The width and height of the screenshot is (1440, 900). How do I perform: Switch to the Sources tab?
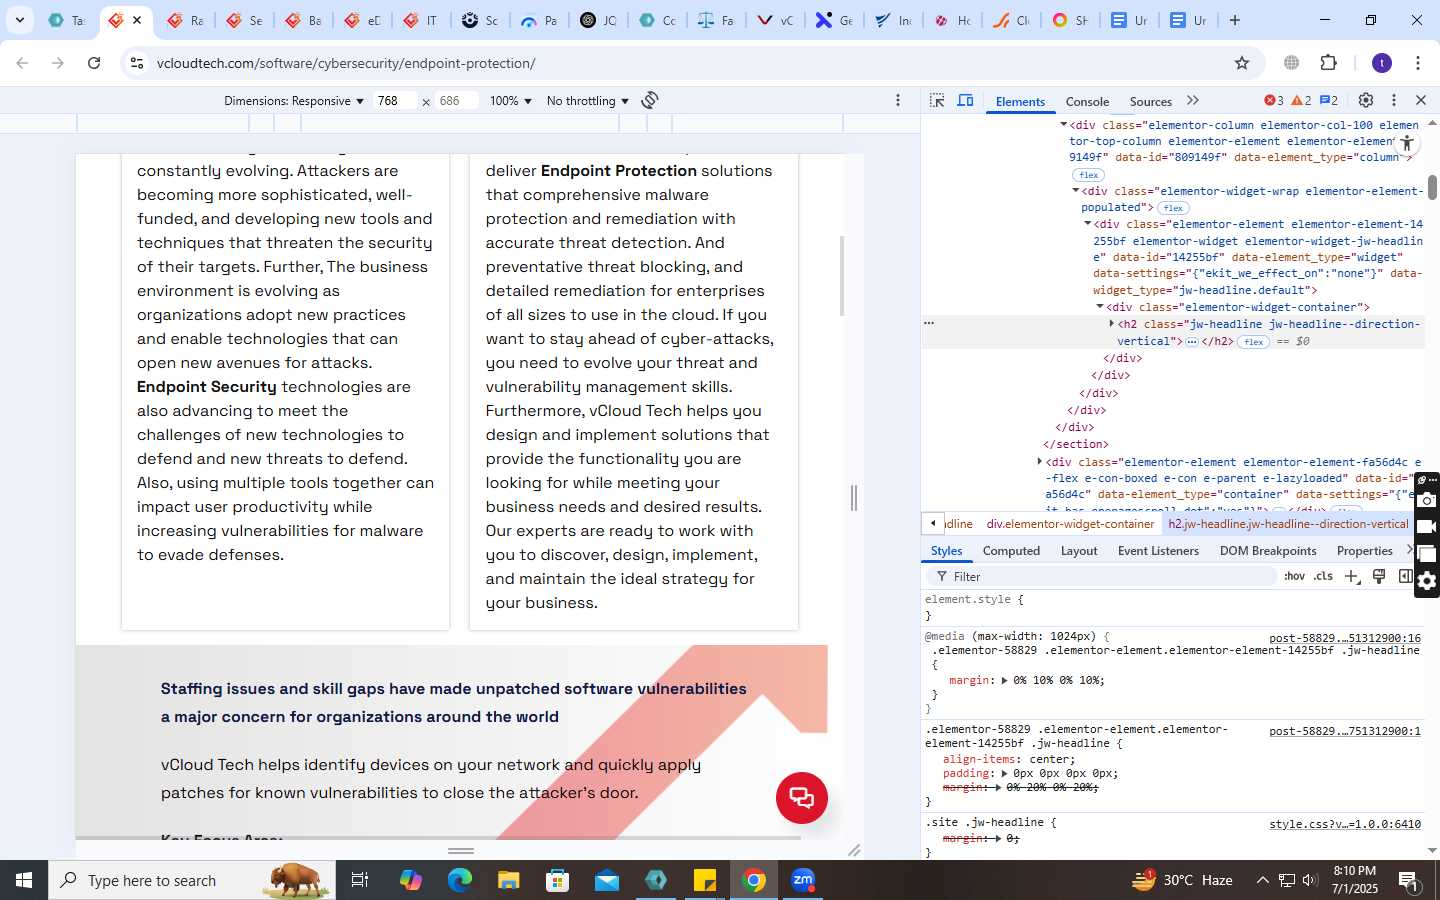[1150, 102]
